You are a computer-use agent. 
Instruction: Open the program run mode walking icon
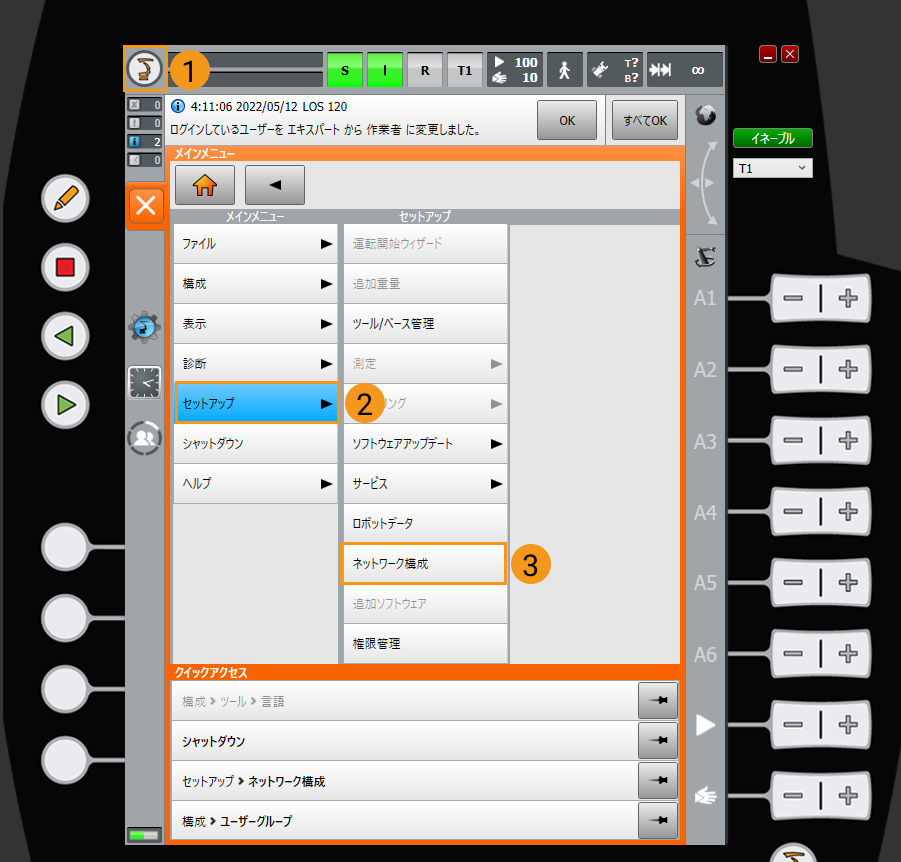pyautogui.click(x=565, y=70)
